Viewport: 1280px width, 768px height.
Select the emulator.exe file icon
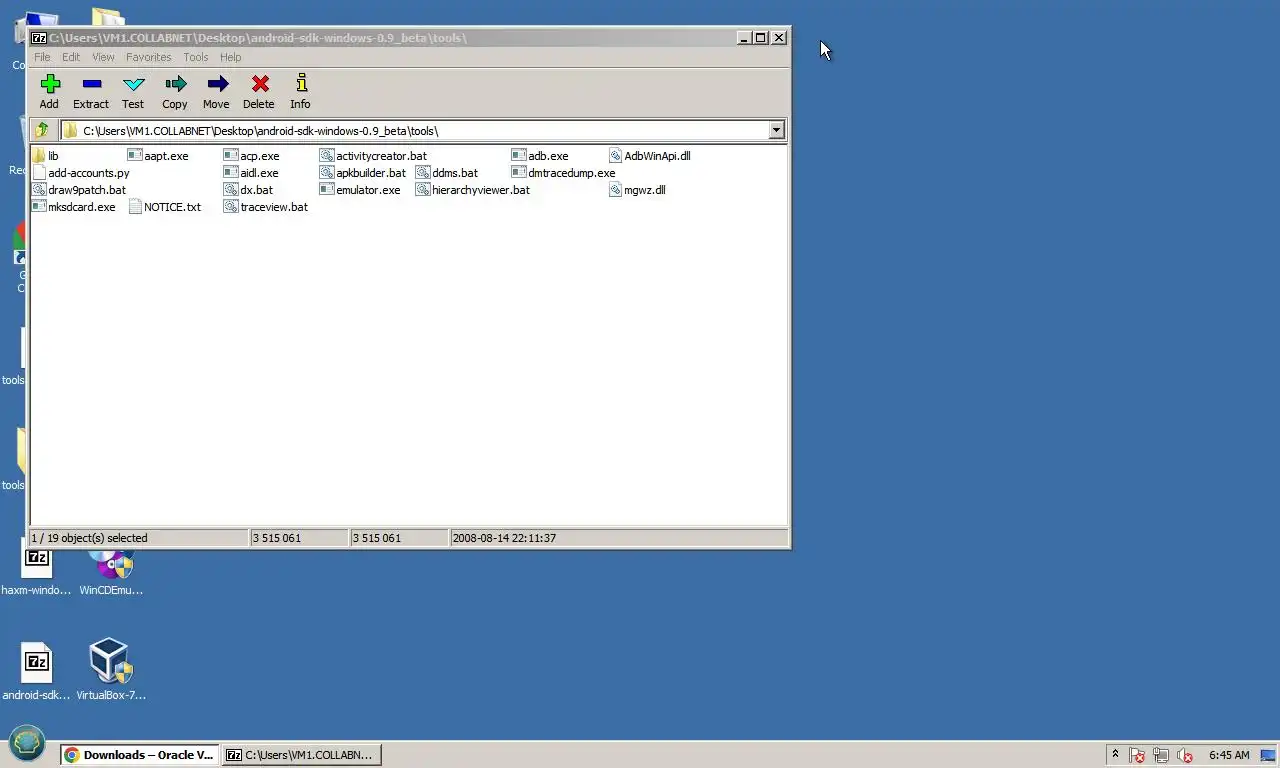pos(327,190)
